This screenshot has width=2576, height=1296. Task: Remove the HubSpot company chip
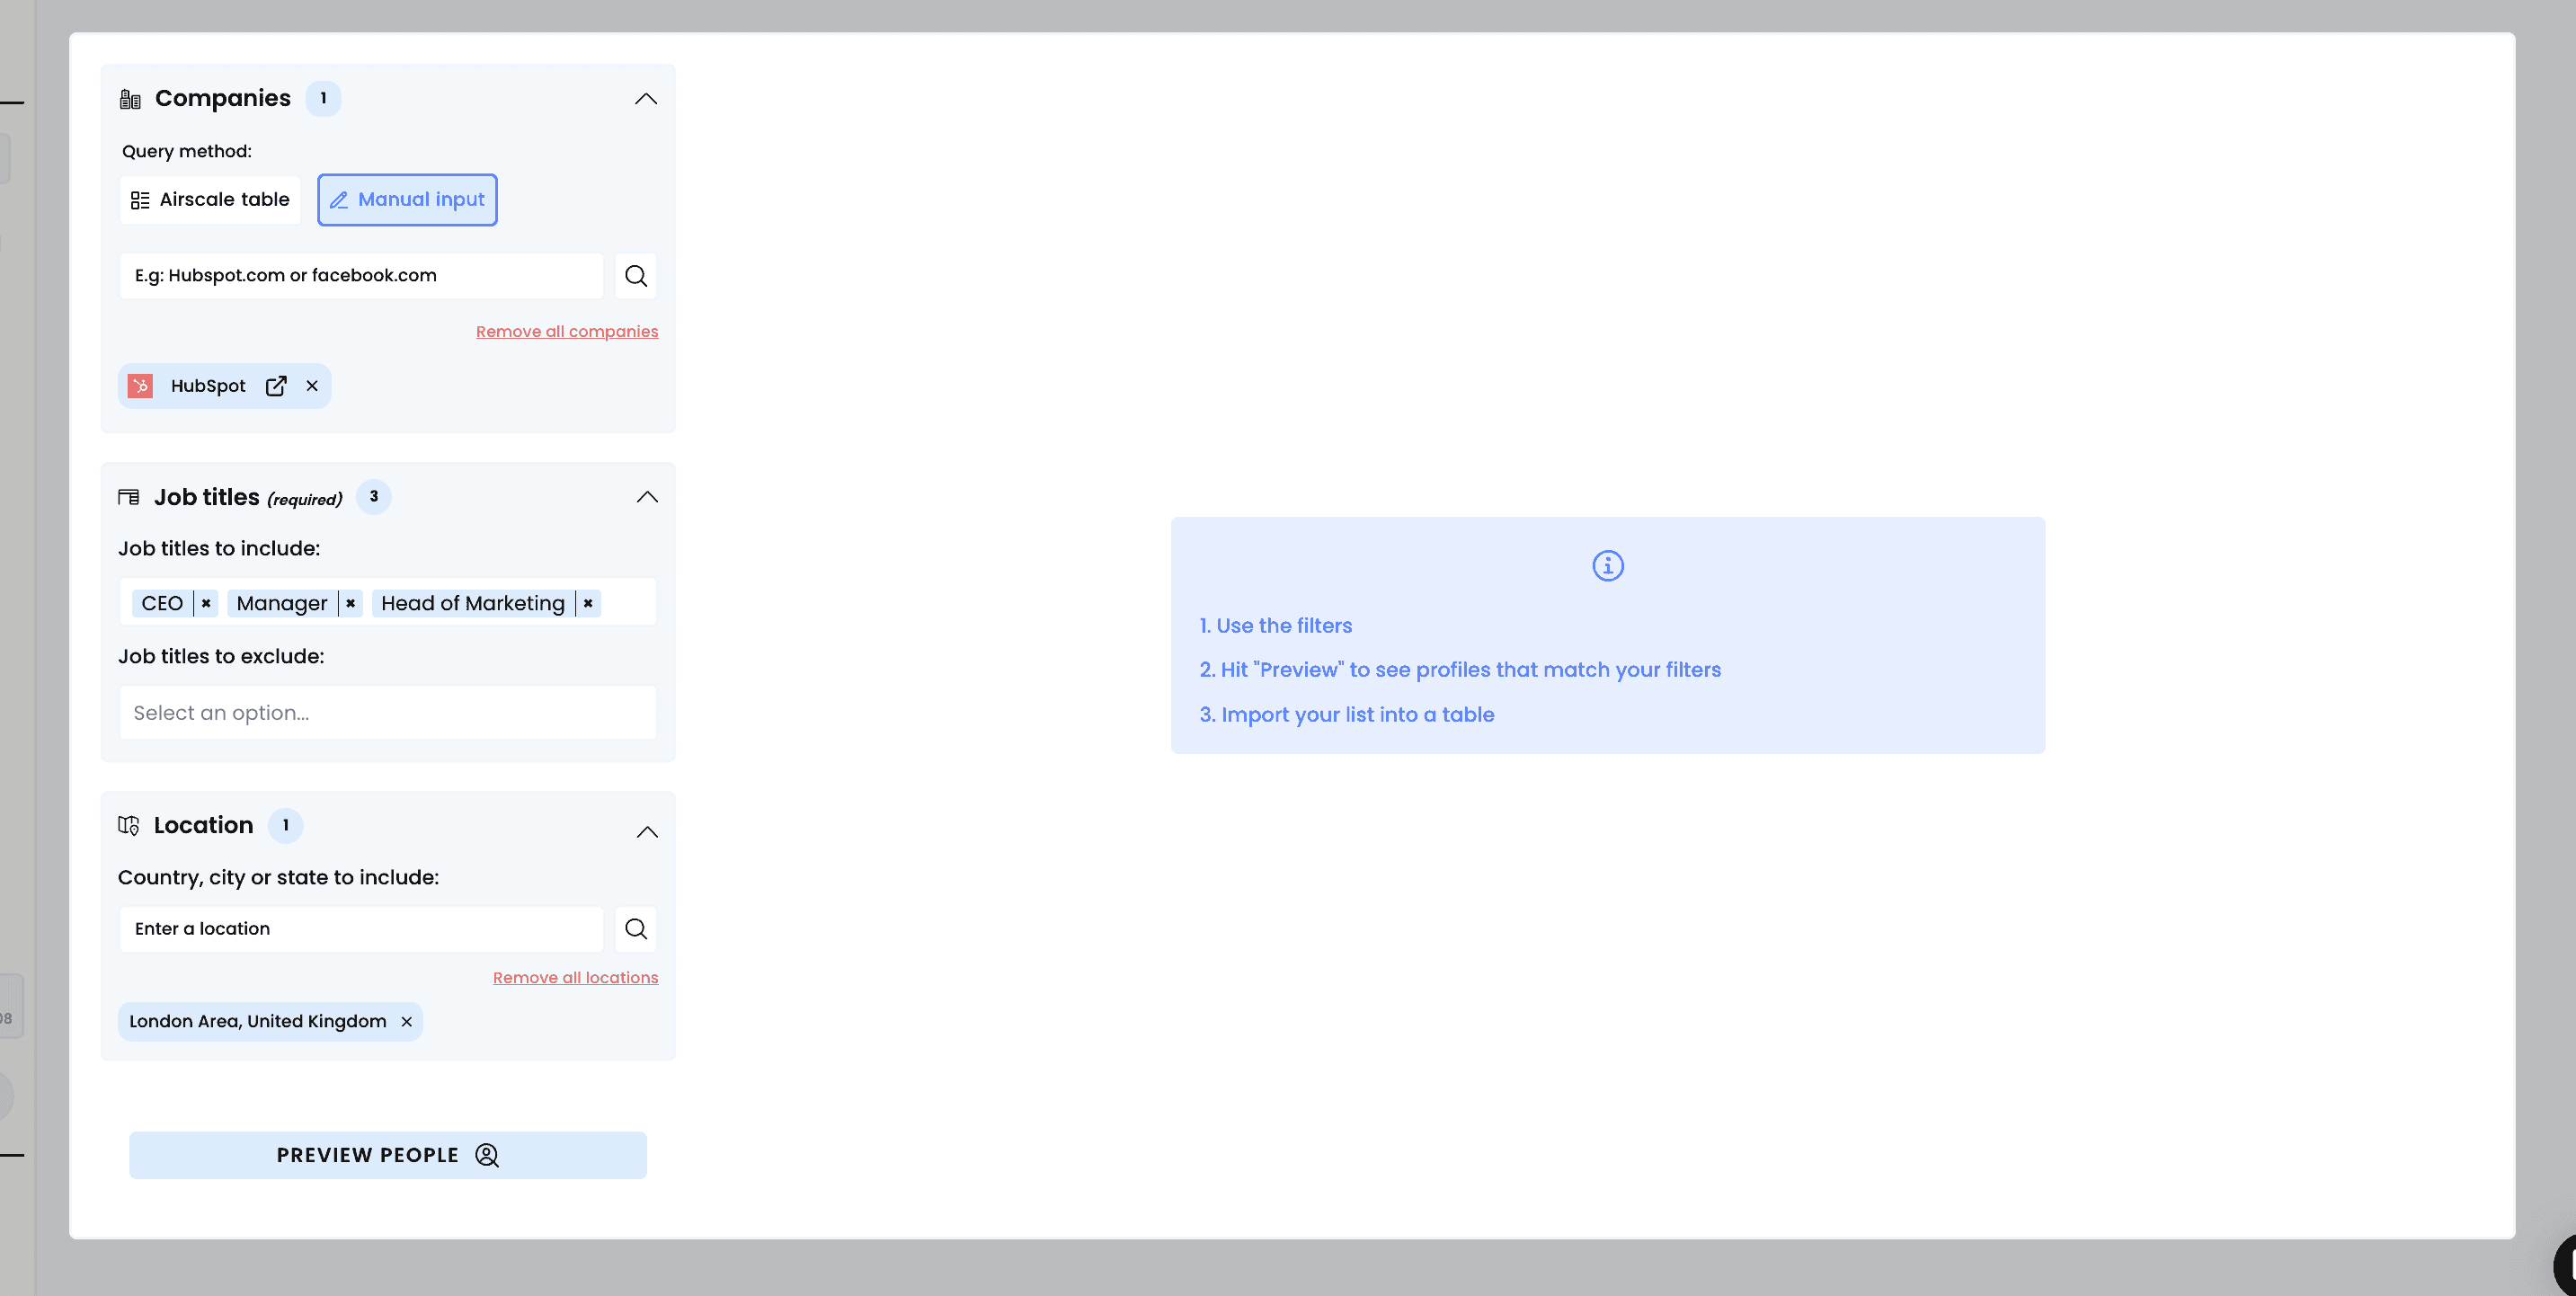(x=312, y=386)
